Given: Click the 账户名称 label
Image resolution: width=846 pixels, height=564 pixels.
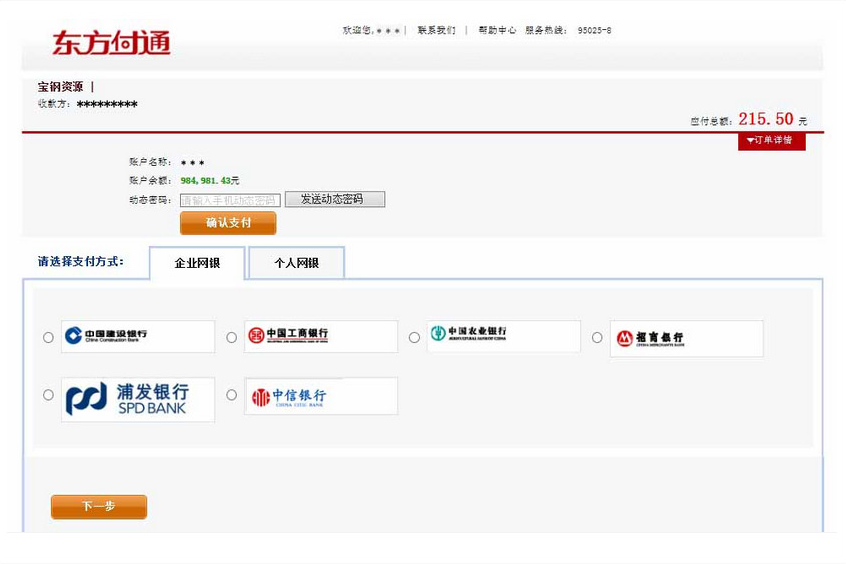Looking at the screenshot, I should [x=151, y=161].
